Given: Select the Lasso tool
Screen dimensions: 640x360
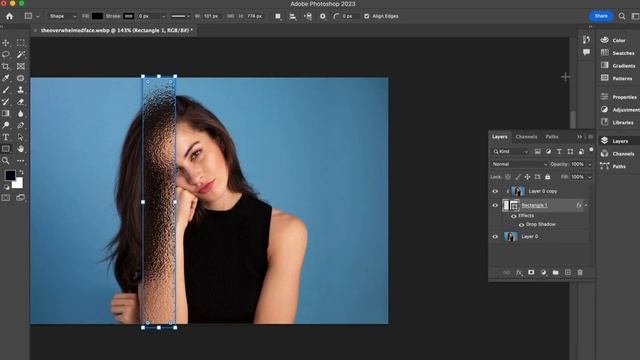Looking at the screenshot, I should click(6, 54).
